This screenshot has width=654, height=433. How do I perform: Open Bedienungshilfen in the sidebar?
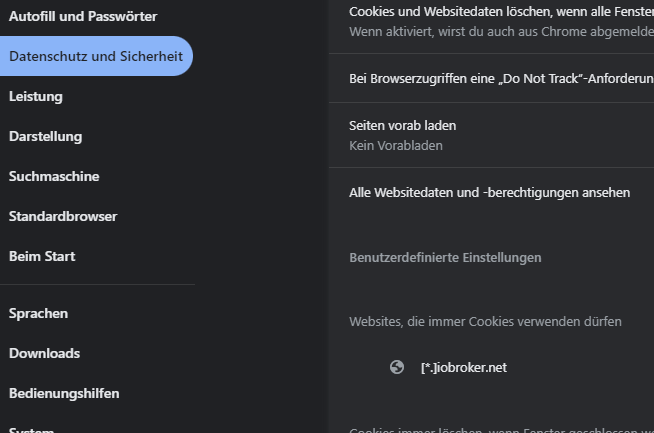point(64,394)
